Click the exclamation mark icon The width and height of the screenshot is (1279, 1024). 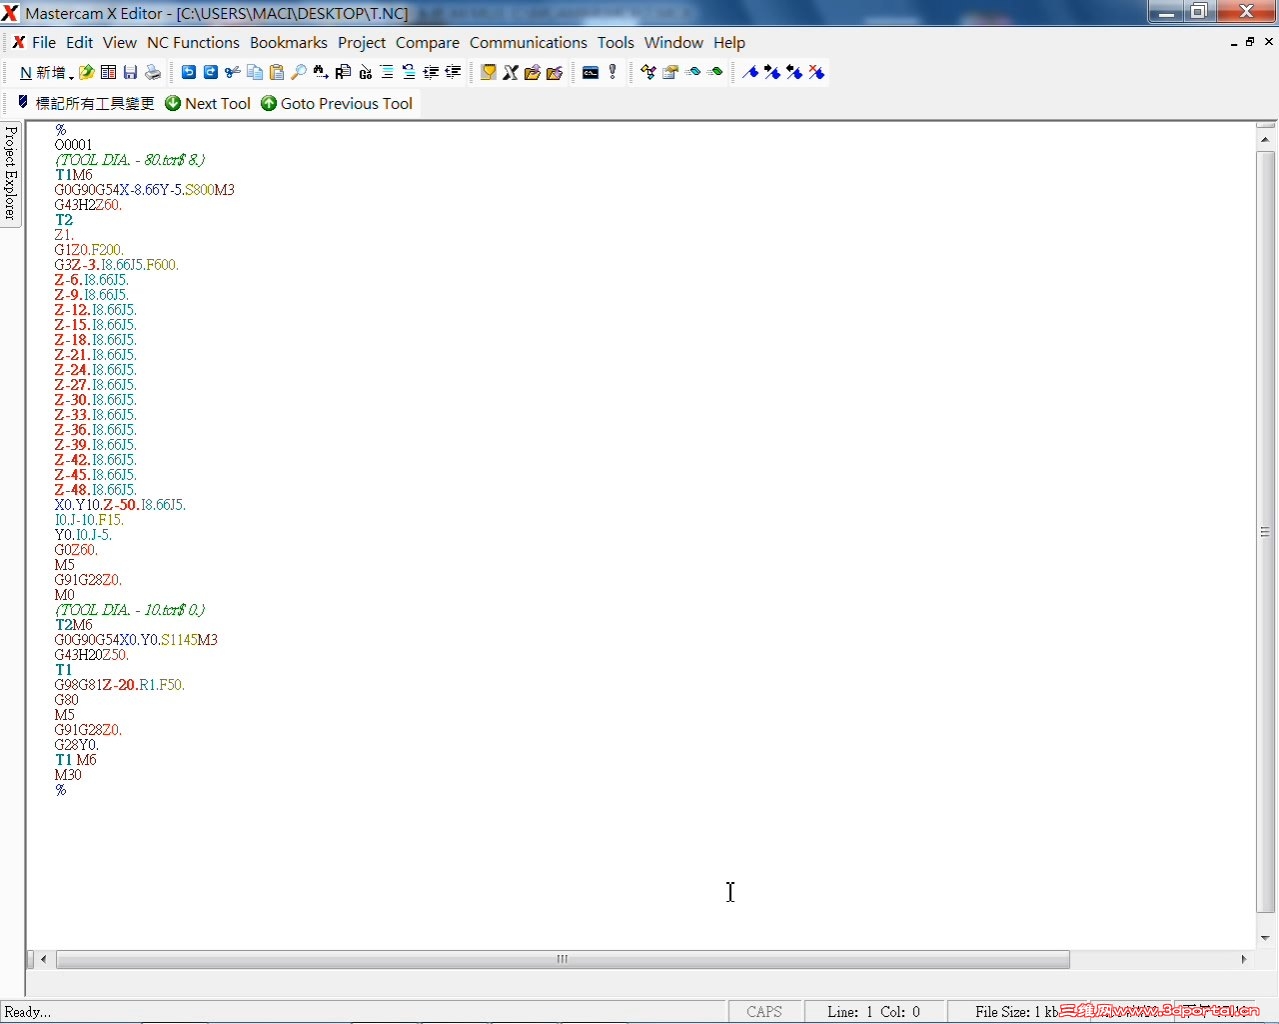[612, 72]
